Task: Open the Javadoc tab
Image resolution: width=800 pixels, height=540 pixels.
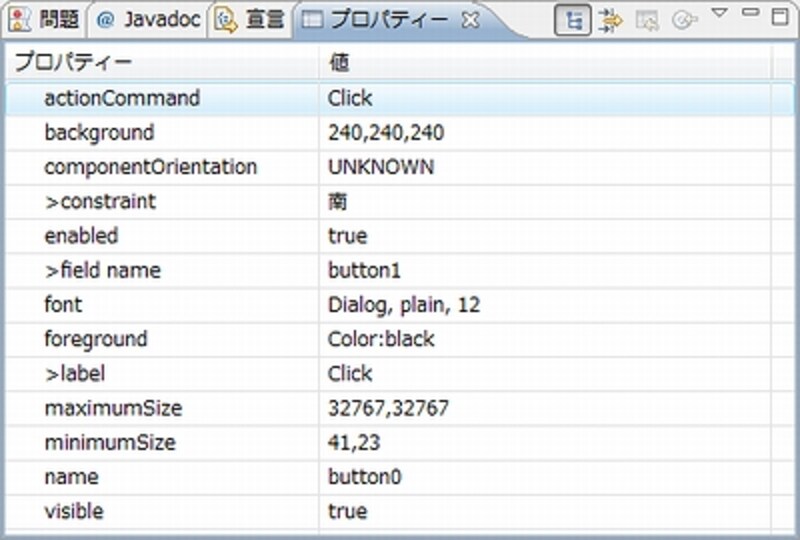Action: tap(148, 19)
